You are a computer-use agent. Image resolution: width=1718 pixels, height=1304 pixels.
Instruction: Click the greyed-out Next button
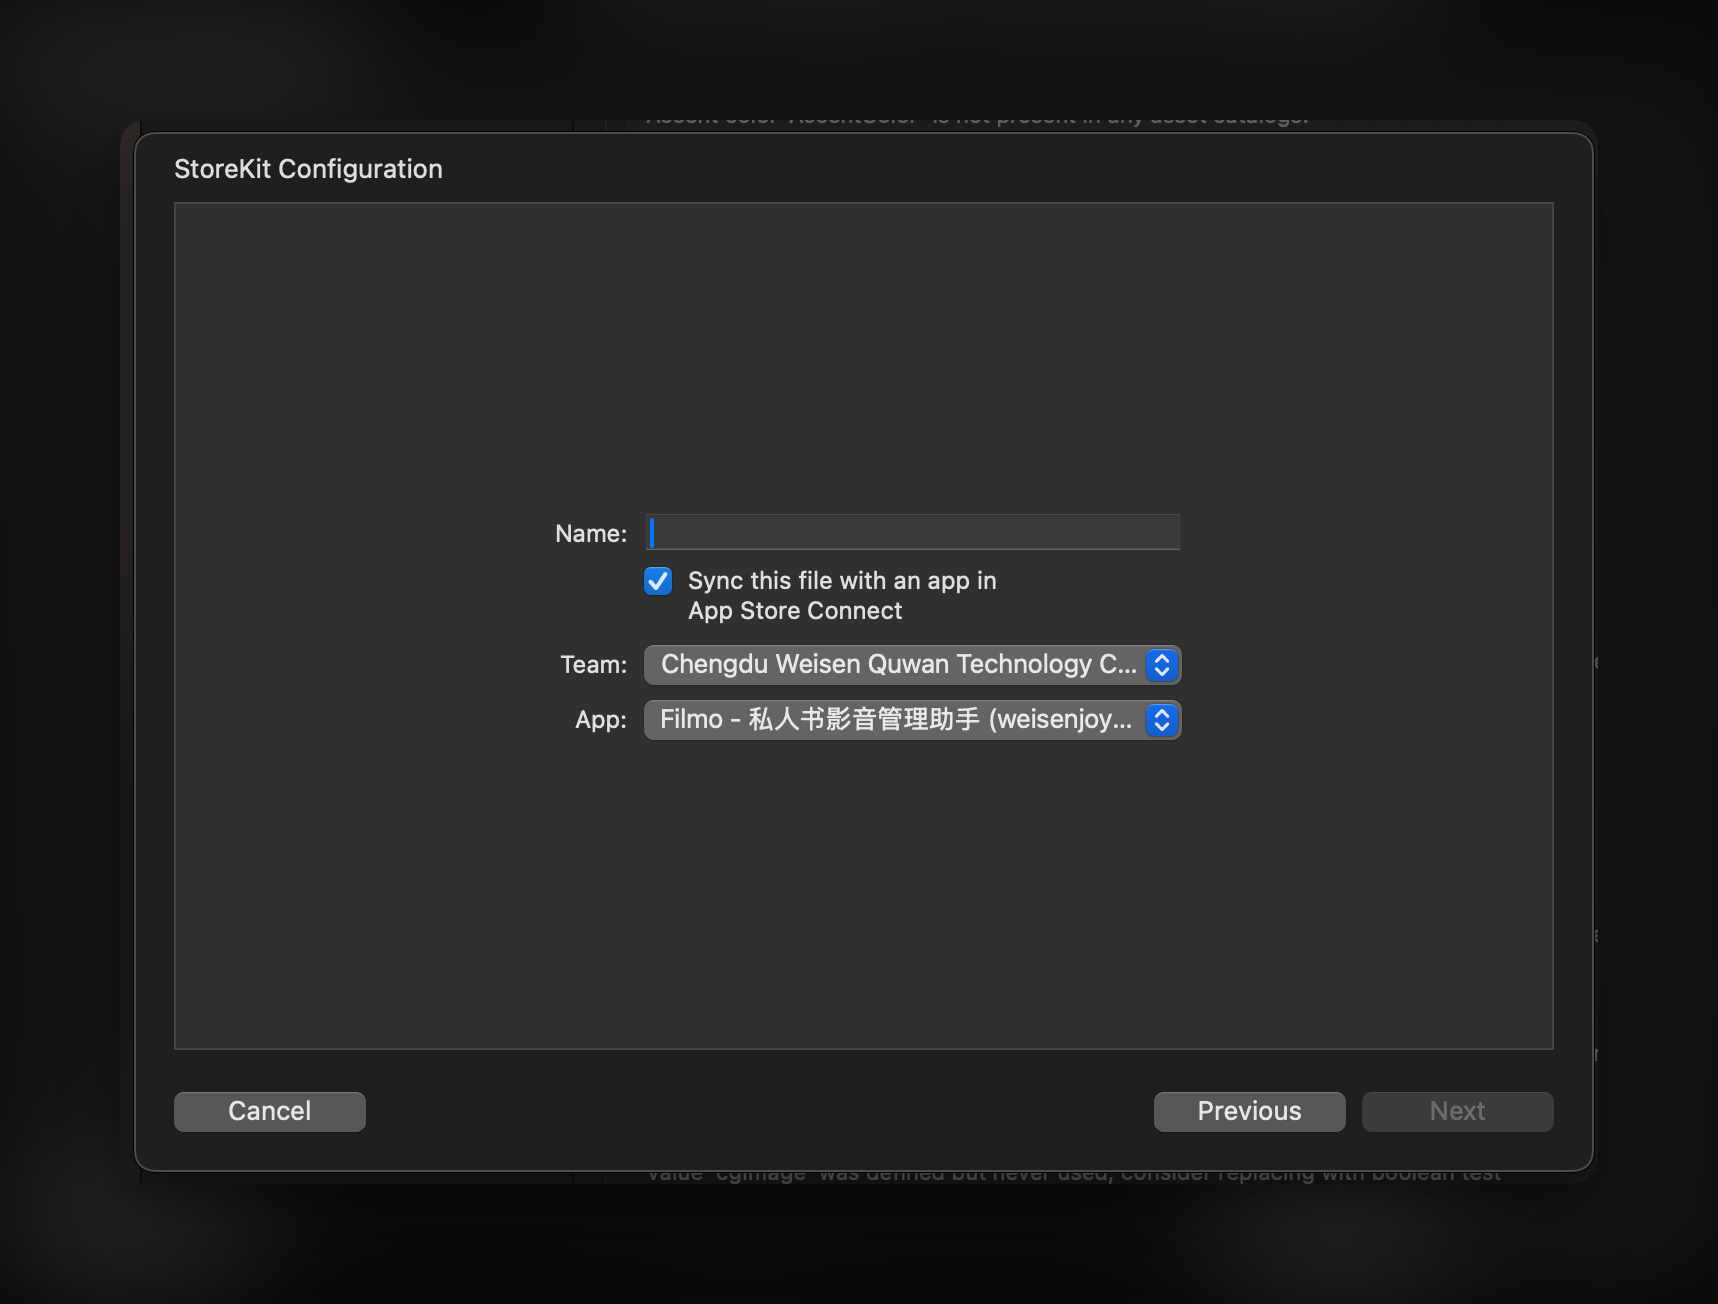pos(1457,1111)
